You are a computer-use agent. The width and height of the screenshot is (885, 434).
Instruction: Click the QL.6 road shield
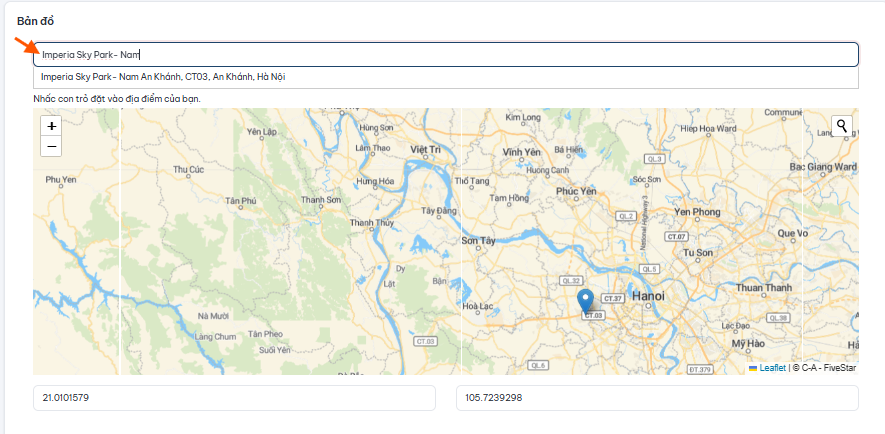click(538, 365)
